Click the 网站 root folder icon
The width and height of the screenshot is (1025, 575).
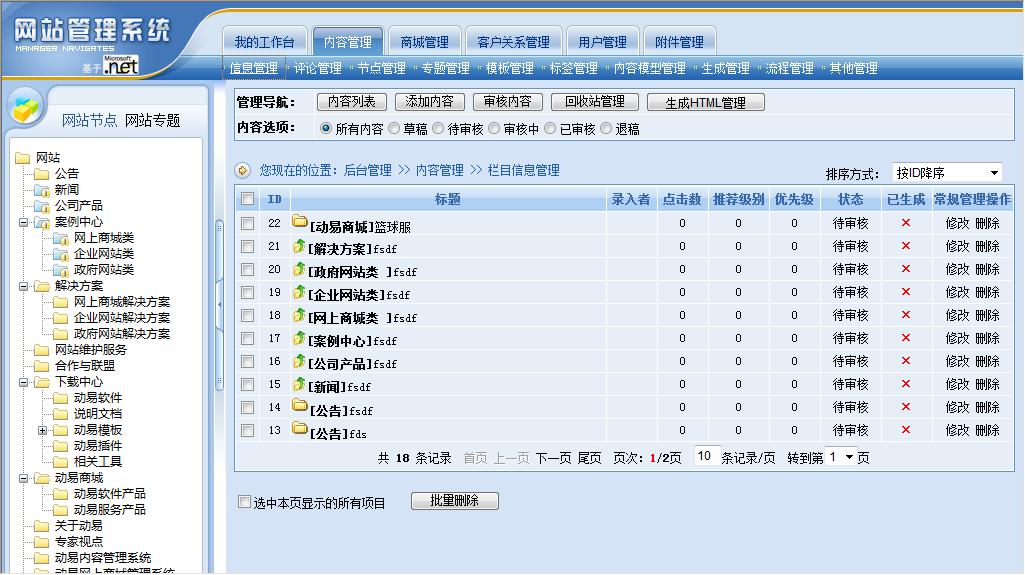tap(22, 158)
